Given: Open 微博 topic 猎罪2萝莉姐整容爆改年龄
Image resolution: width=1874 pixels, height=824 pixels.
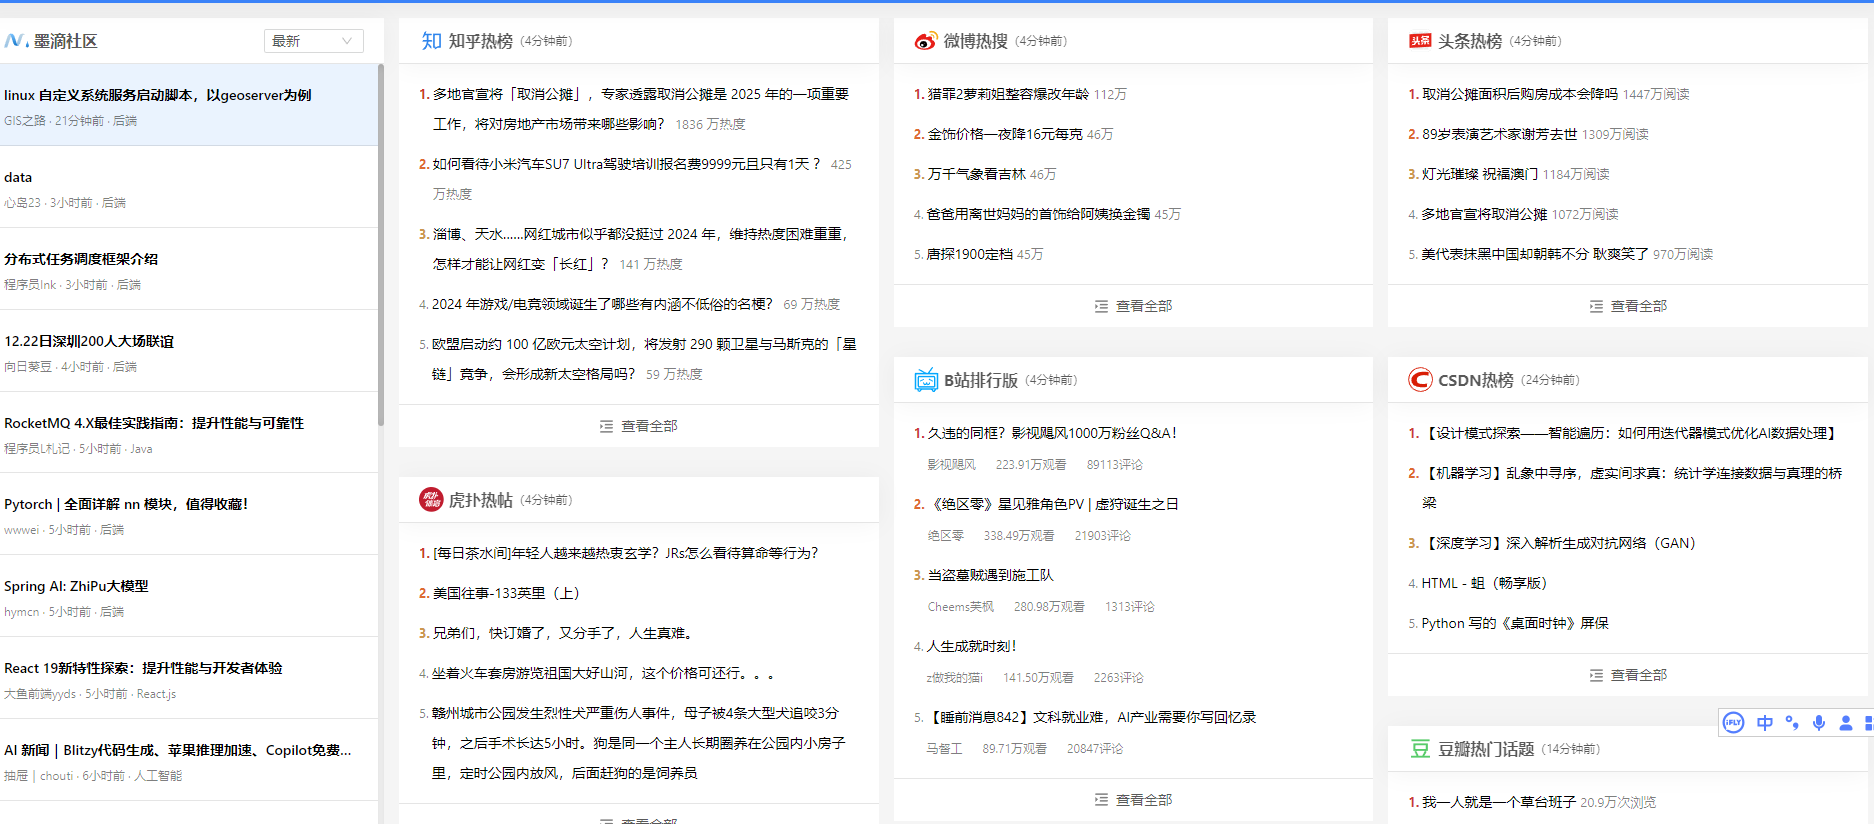Looking at the screenshot, I should click(1008, 94).
